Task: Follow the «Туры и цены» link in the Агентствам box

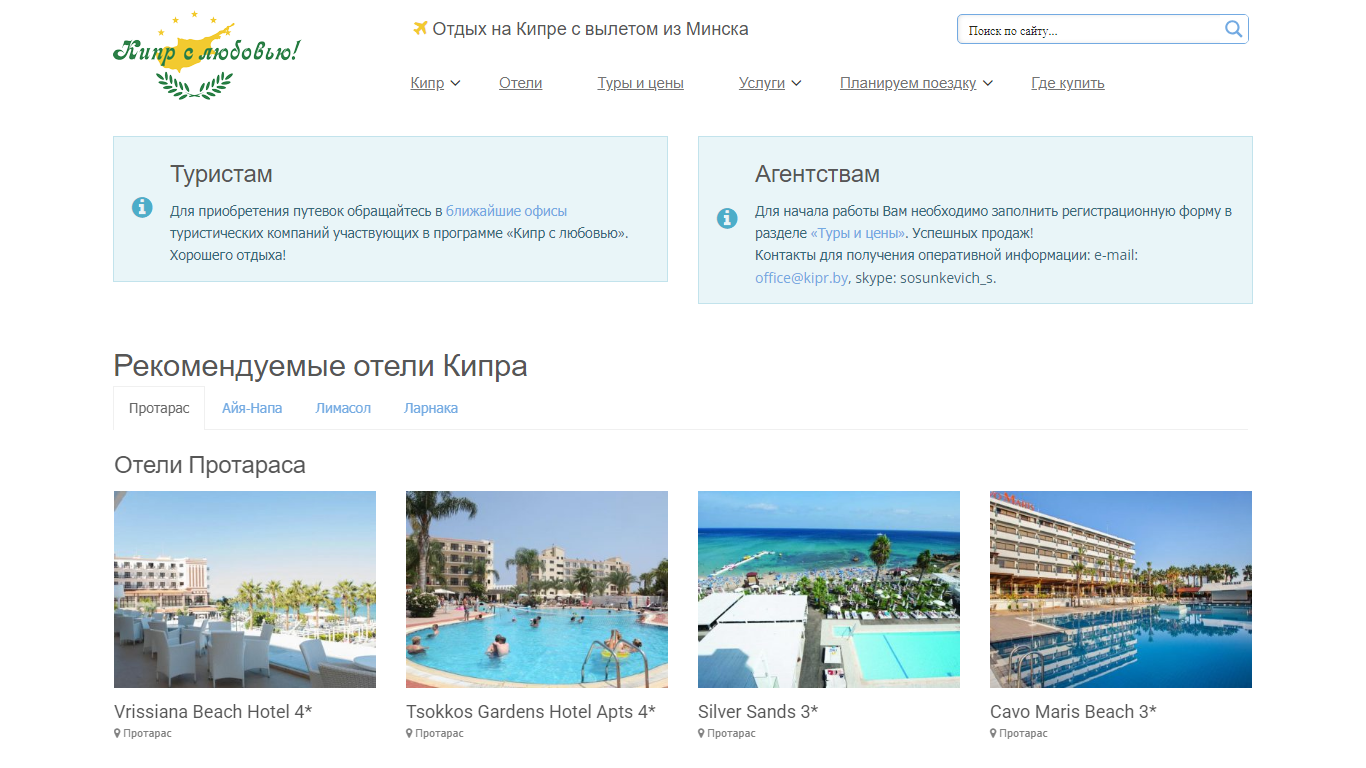Action: pyautogui.click(x=858, y=233)
